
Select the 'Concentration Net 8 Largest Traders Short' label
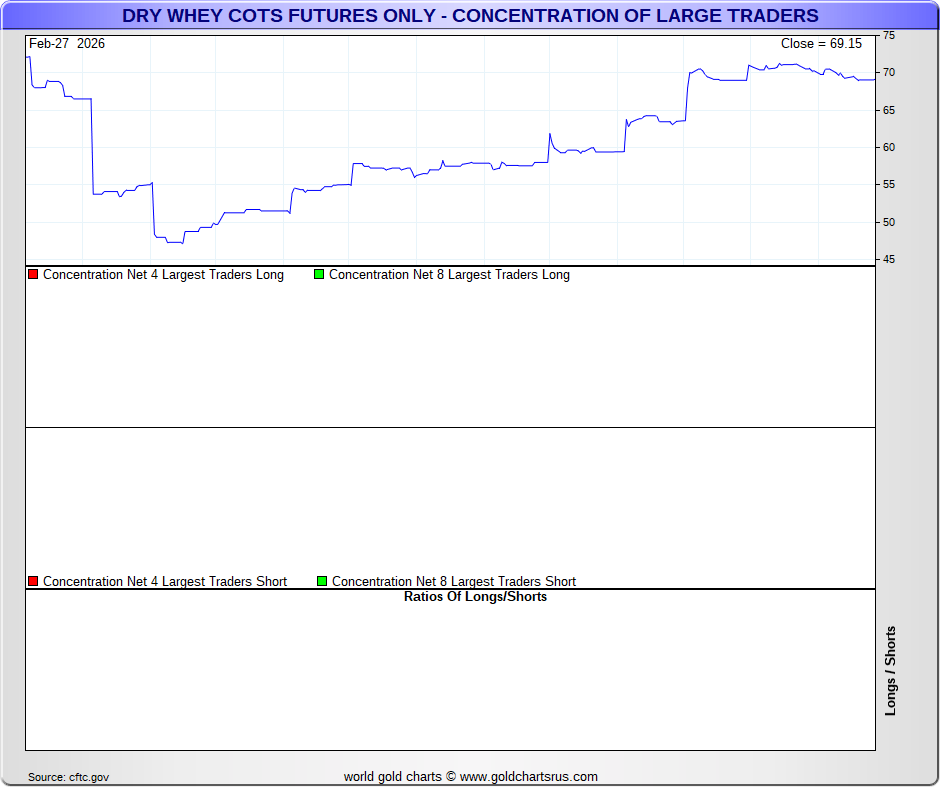tap(454, 582)
